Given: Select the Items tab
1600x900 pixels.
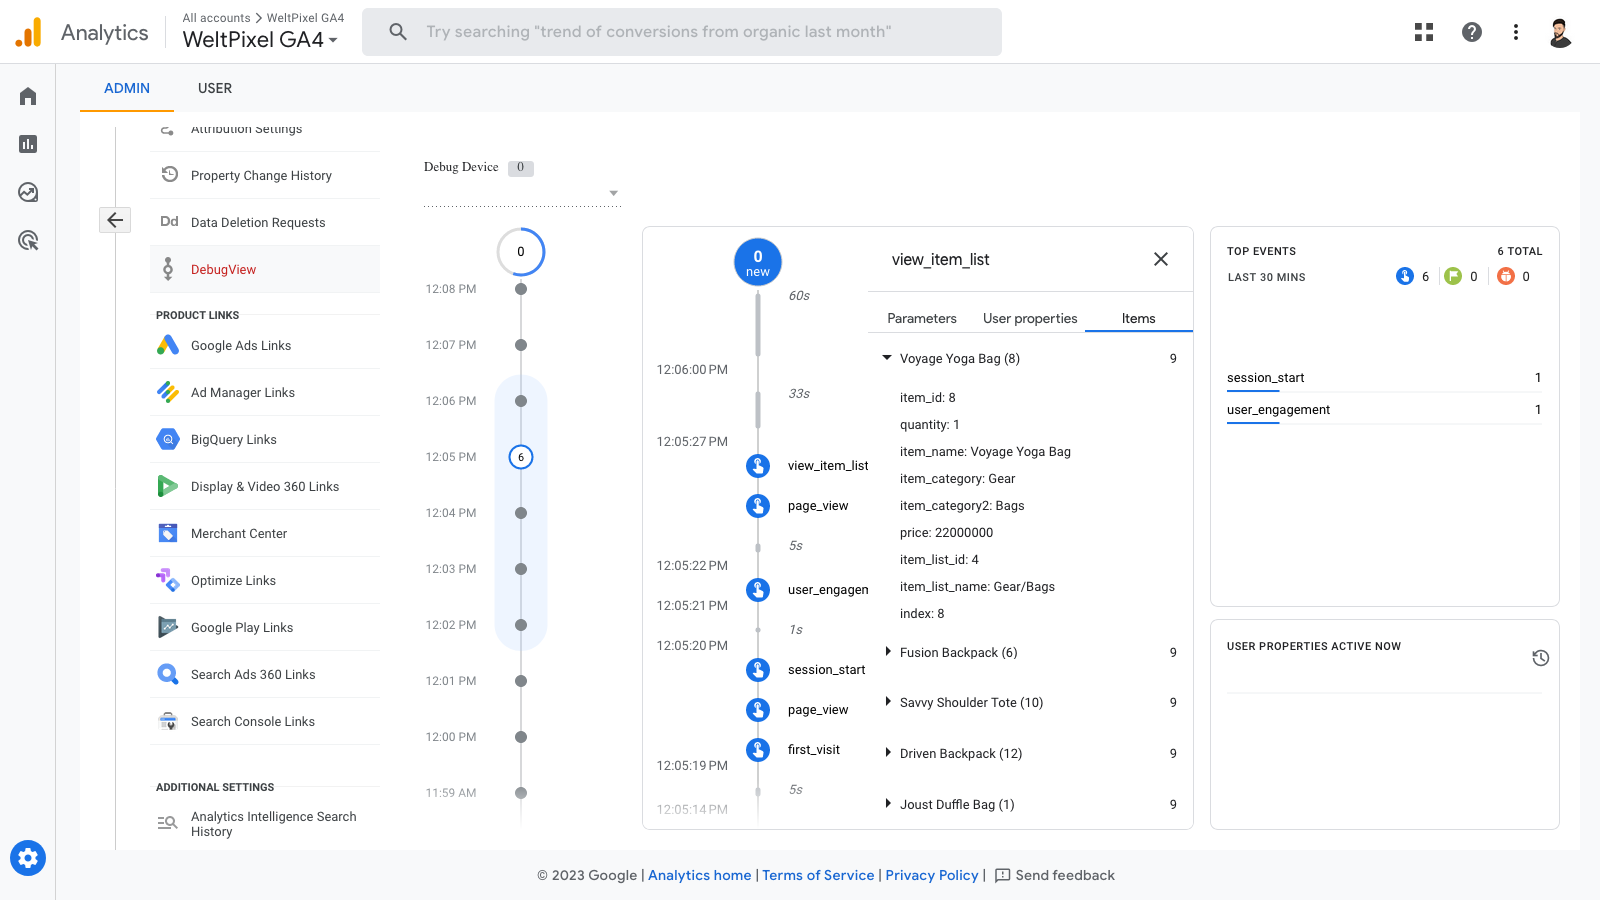Looking at the screenshot, I should tap(1138, 318).
